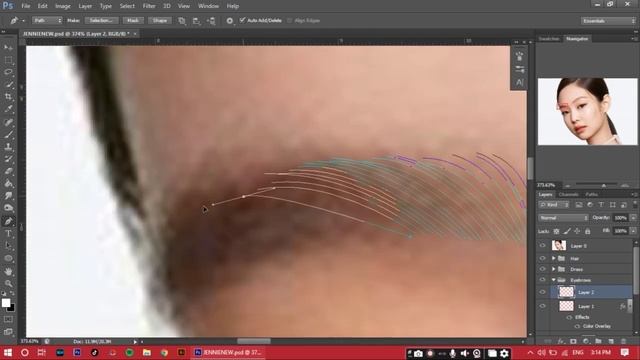This screenshot has width=640, height=360.
Task: Click delete layer trash icon
Action: (x=623, y=341)
